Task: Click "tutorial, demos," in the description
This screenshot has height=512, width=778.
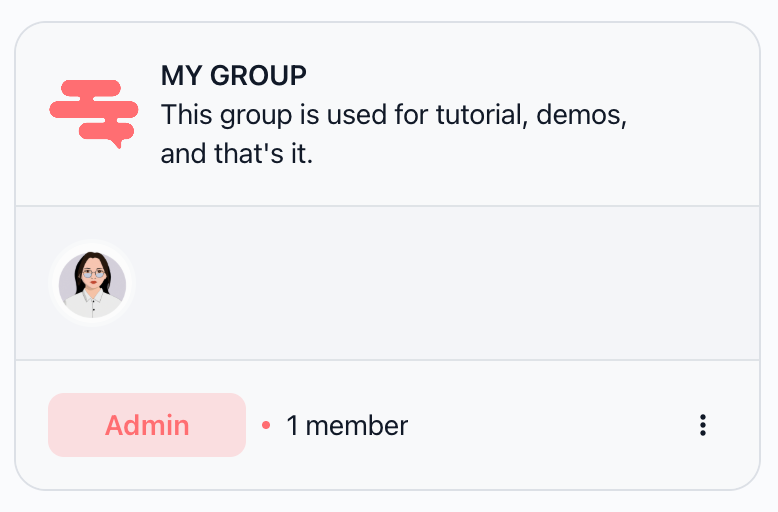Action: tap(531, 115)
